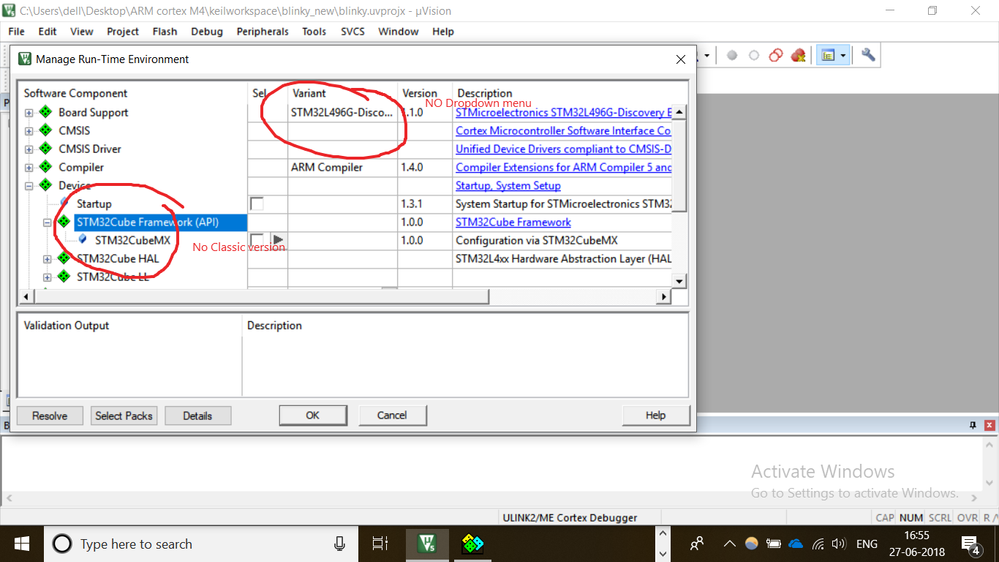999x562 pixels.
Task: Click the STM32CubeMX blue component icon
Action: [x=82, y=240]
